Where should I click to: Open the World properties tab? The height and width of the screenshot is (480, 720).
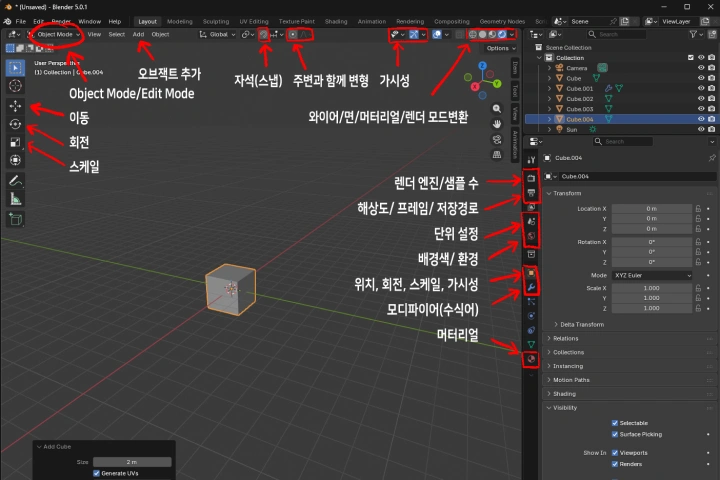tap(531, 236)
